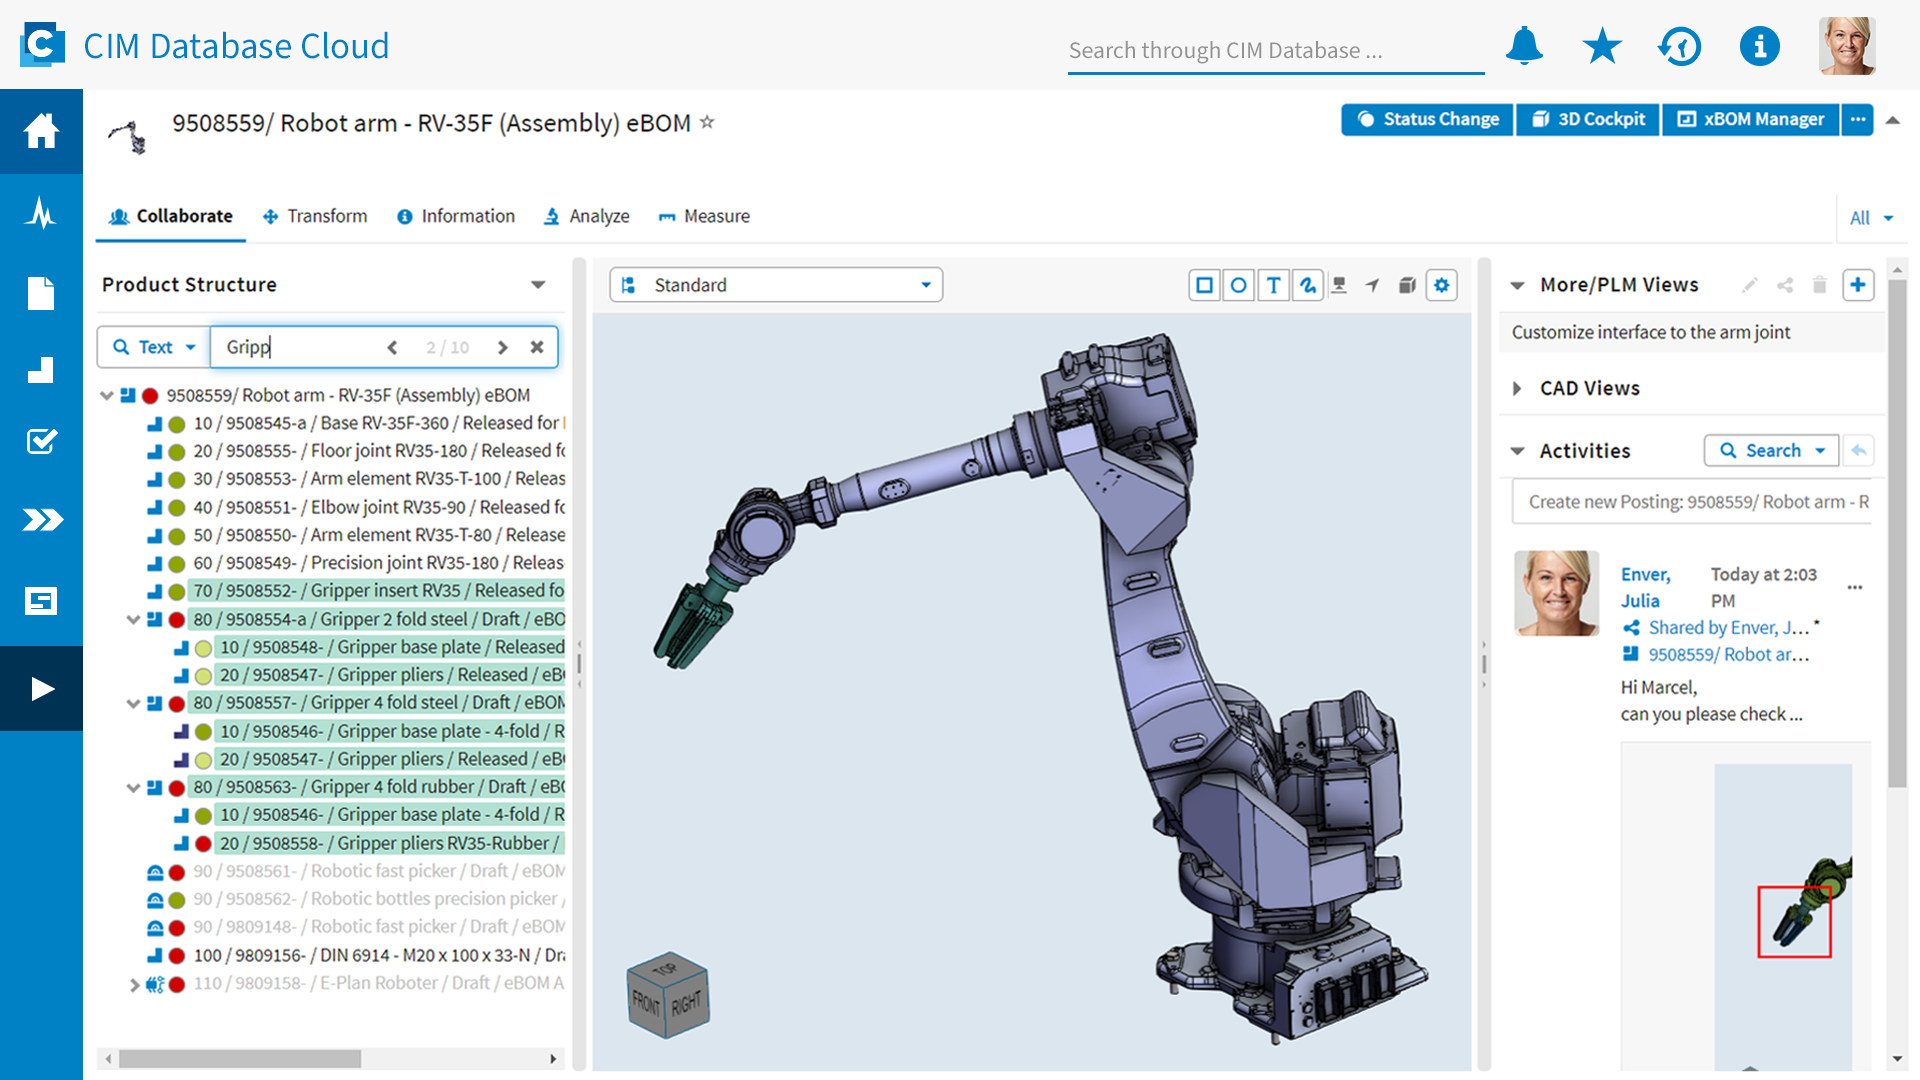Collapse the Activities section
The width and height of the screenshot is (1920, 1080).
click(x=1517, y=451)
